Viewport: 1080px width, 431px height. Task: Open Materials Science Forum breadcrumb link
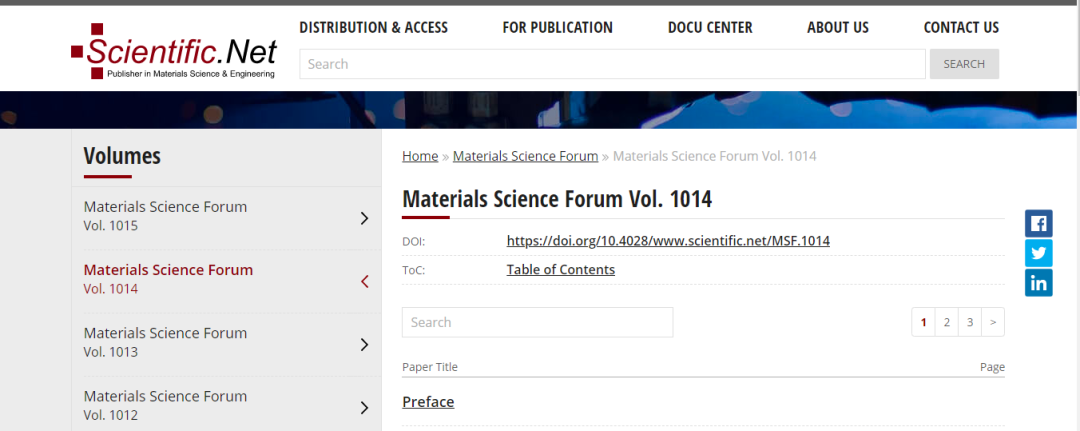click(526, 156)
